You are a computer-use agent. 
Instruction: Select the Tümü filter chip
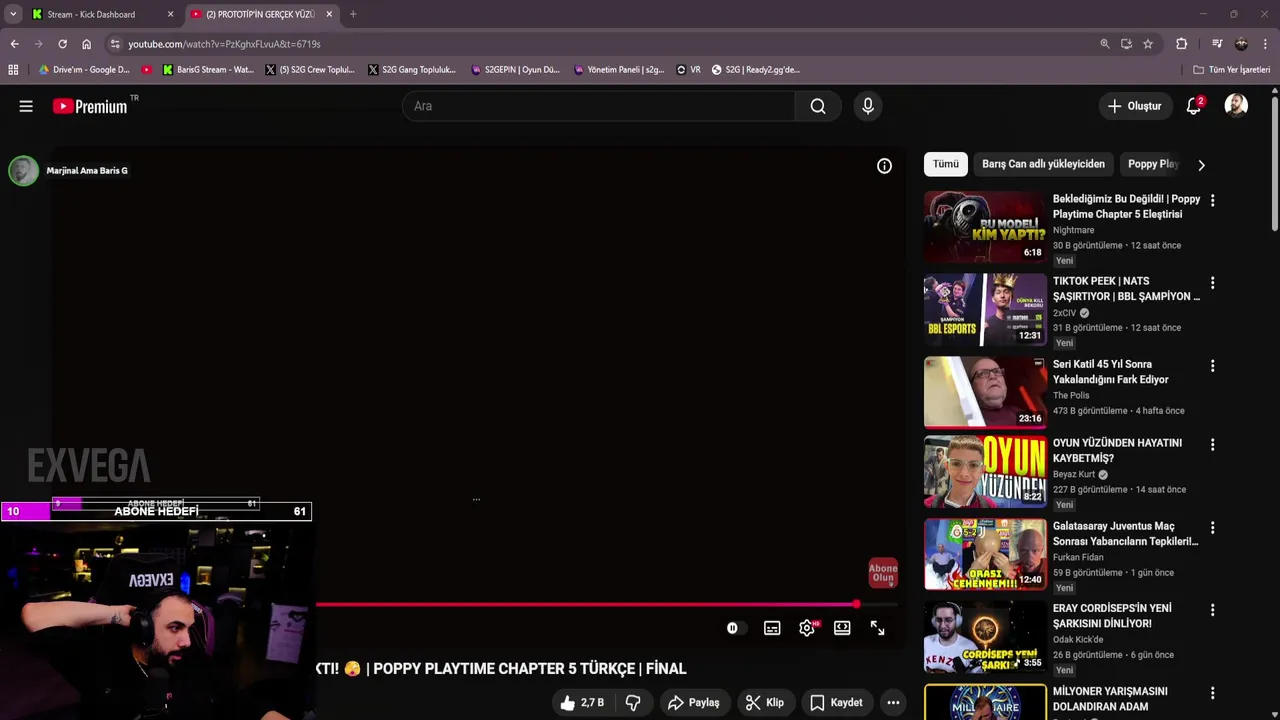click(946, 164)
